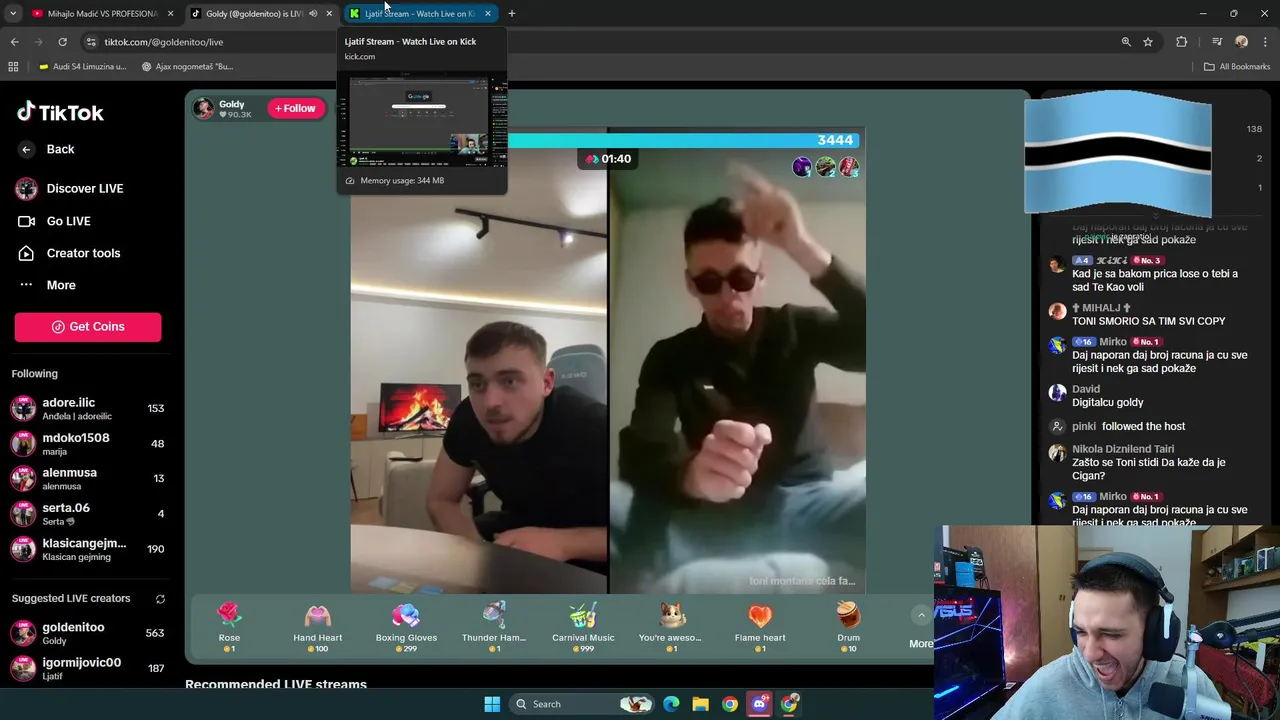1280x720 pixels.
Task: Click the address bar URL
Action: [164, 42]
